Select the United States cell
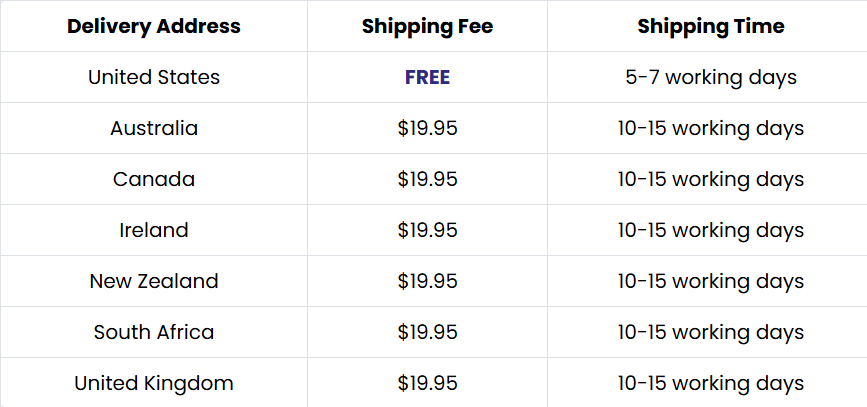The image size is (867, 407). point(154,77)
